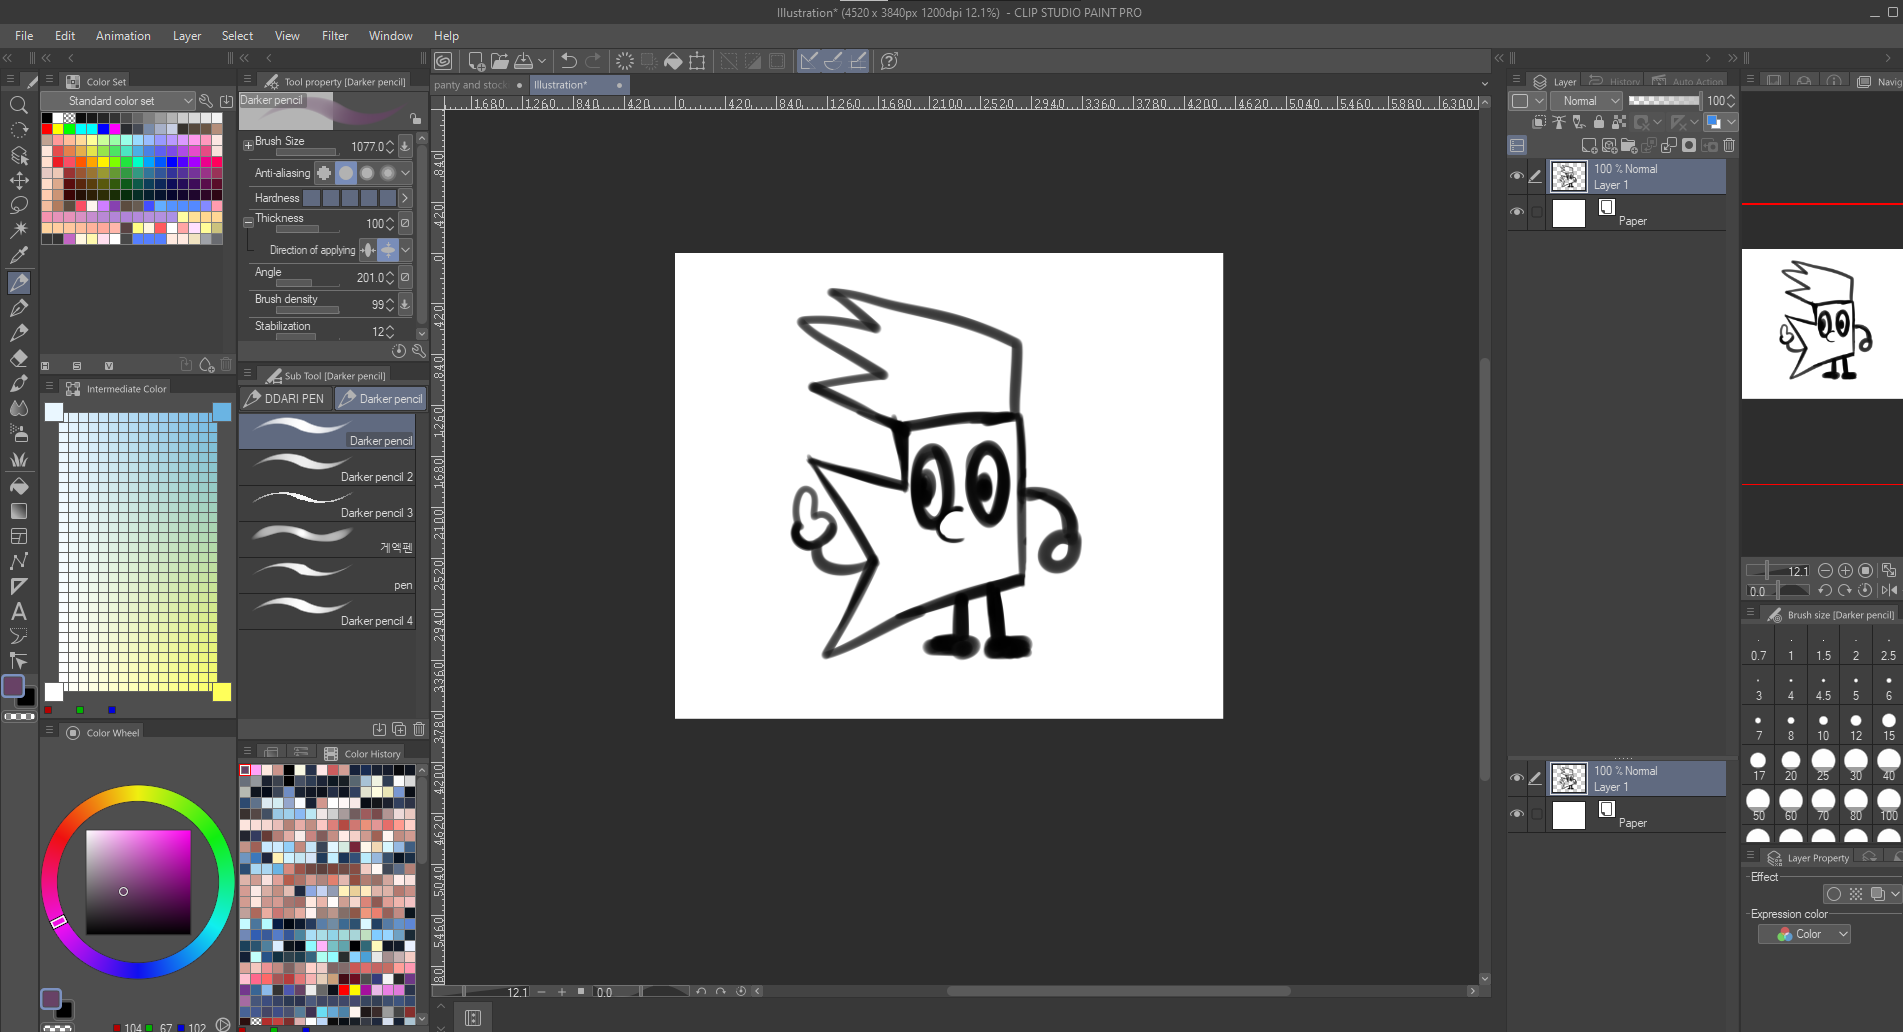
Task: Hide Layer 1 with its eye icon
Action: point(1517,177)
